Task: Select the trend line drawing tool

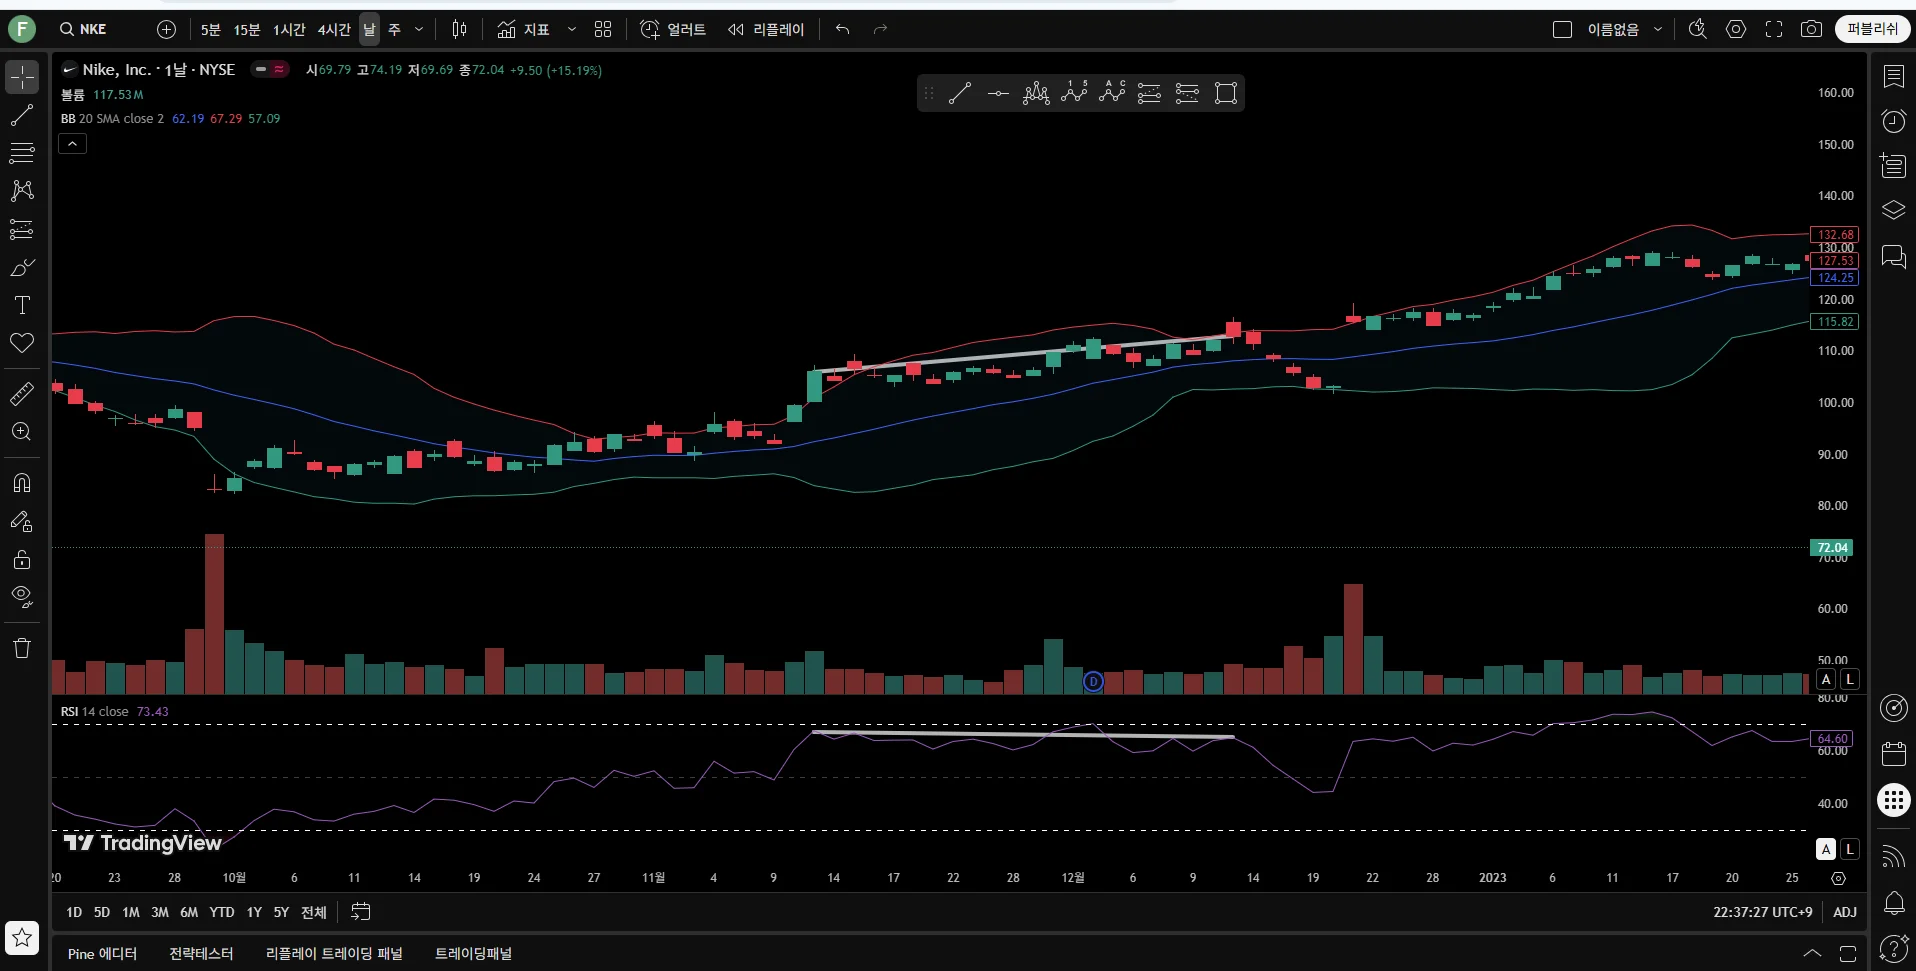Action: pyautogui.click(x=22, y=116)
